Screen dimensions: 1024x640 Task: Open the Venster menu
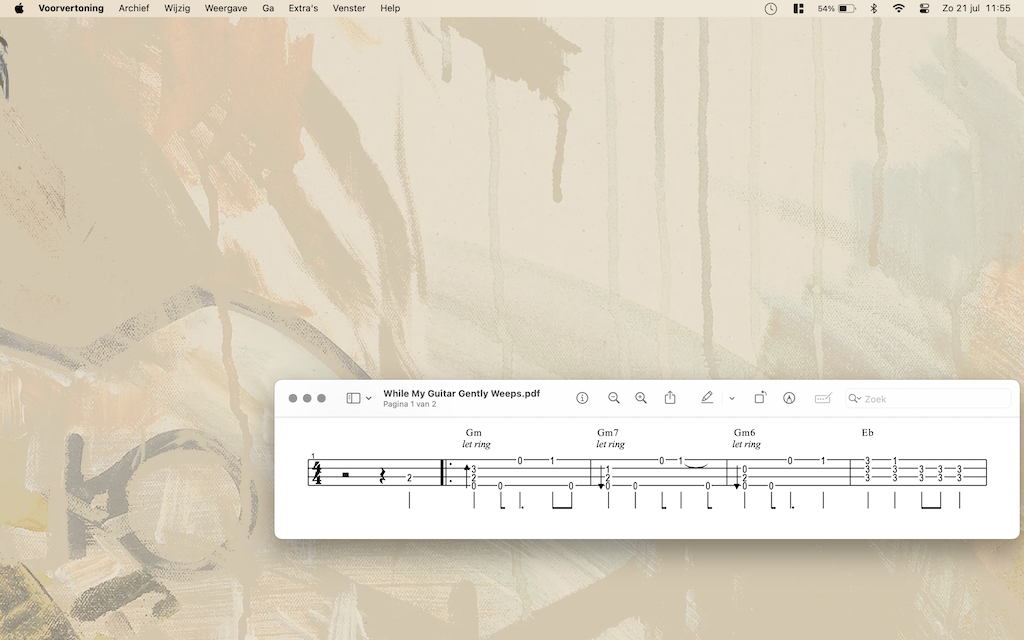pos(349,8)
